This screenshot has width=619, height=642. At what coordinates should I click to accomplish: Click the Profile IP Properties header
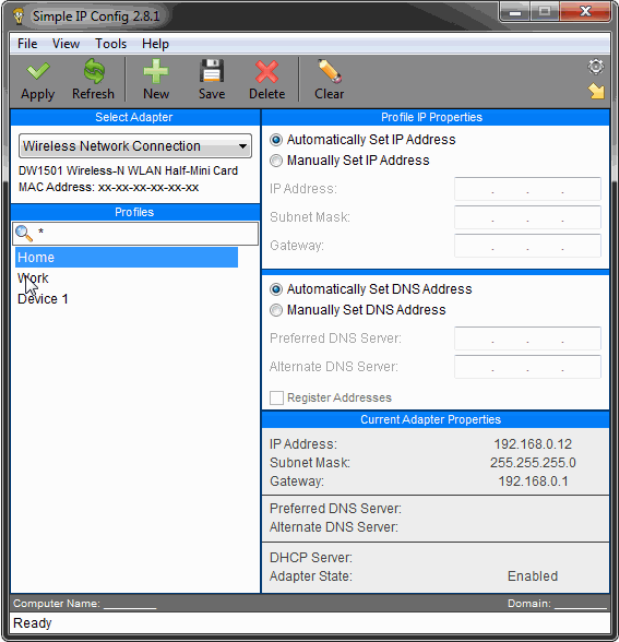pos(435,117)
